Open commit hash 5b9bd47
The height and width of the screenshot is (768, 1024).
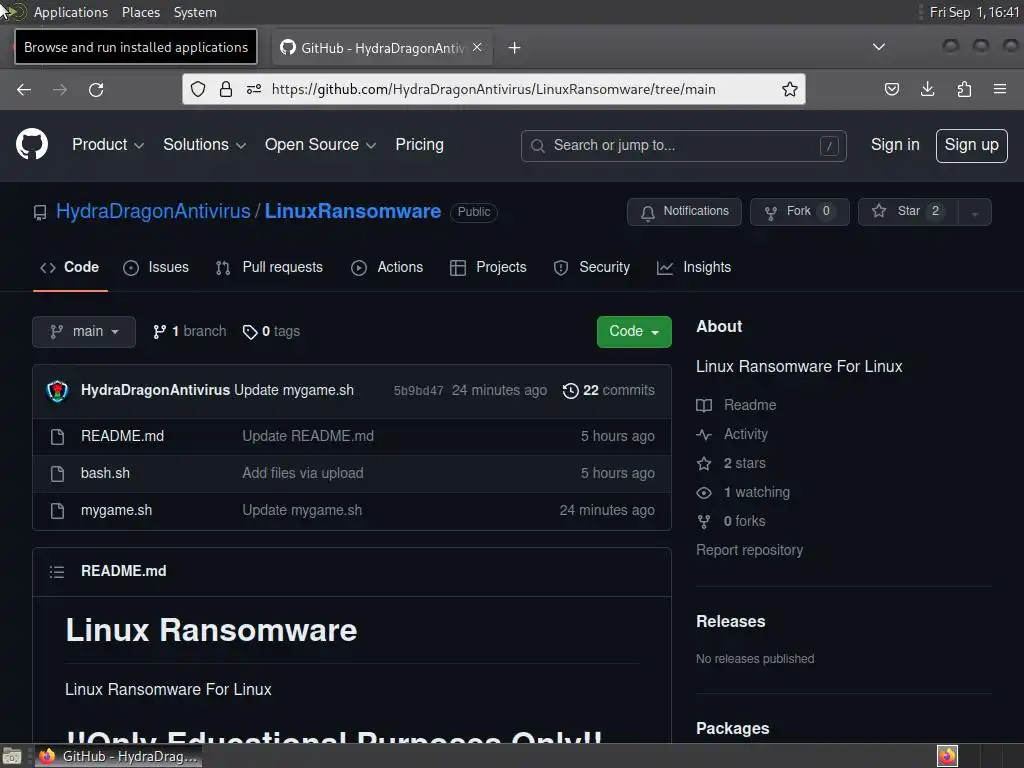click(x=418, y=391)
